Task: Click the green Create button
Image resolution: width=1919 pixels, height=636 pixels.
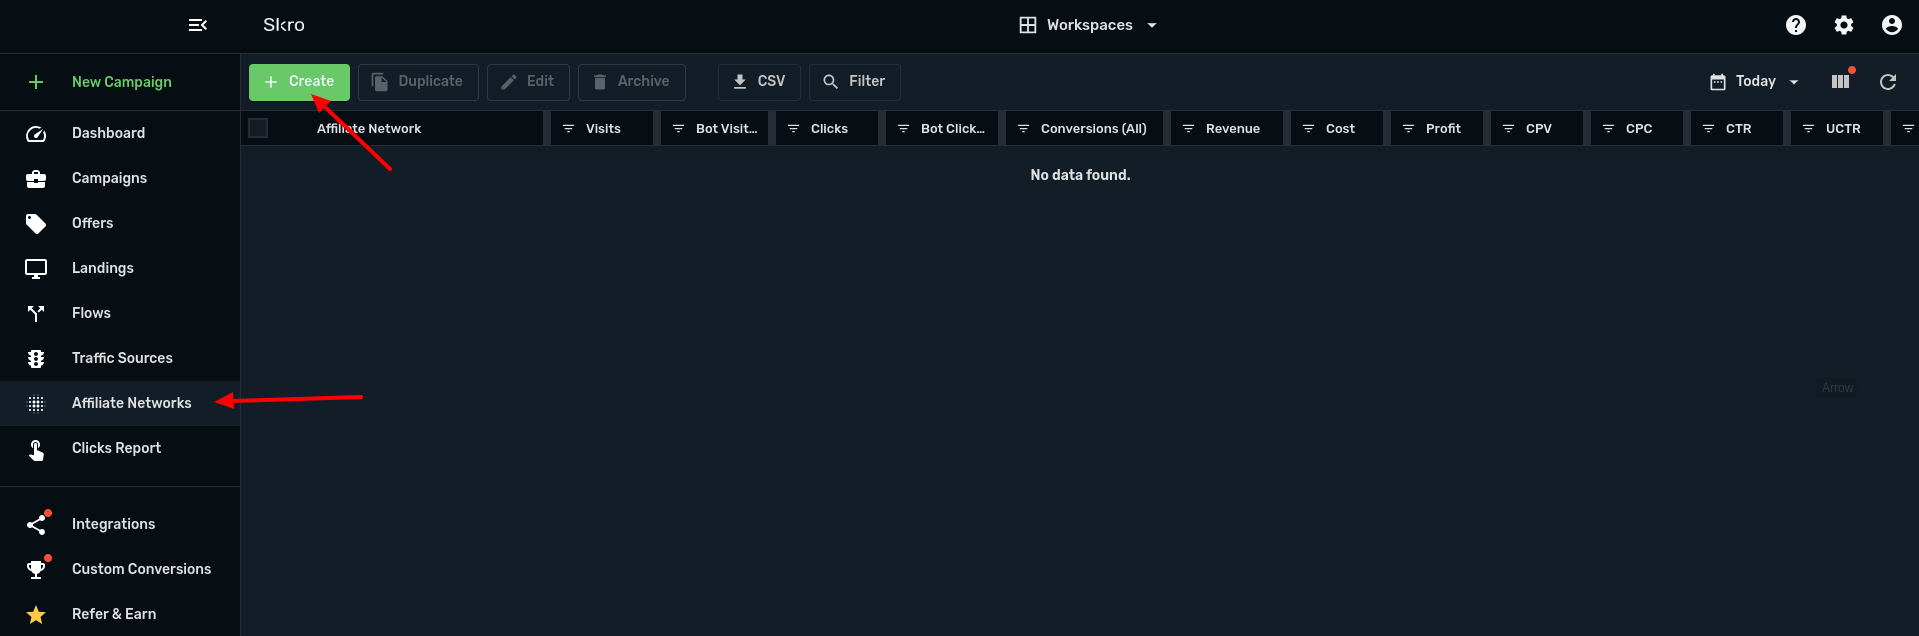Action: pyautogui.click(x=299, y=82)
